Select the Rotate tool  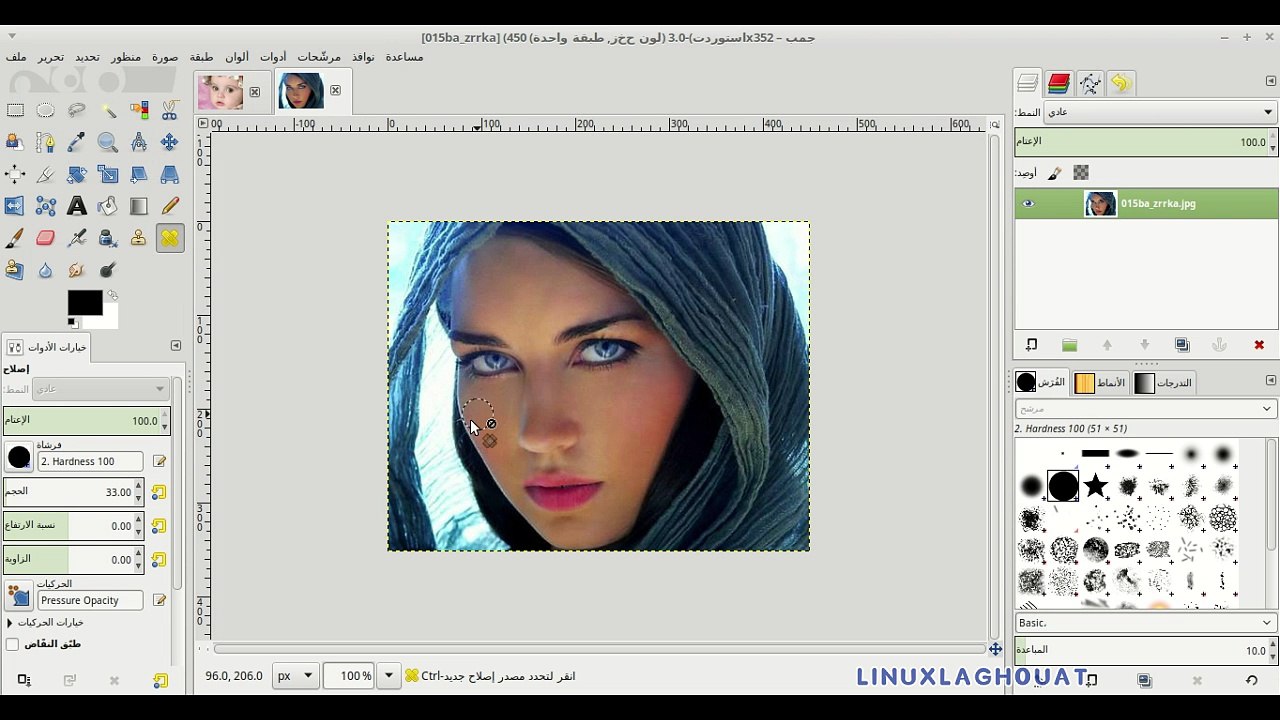click(77, 175)
